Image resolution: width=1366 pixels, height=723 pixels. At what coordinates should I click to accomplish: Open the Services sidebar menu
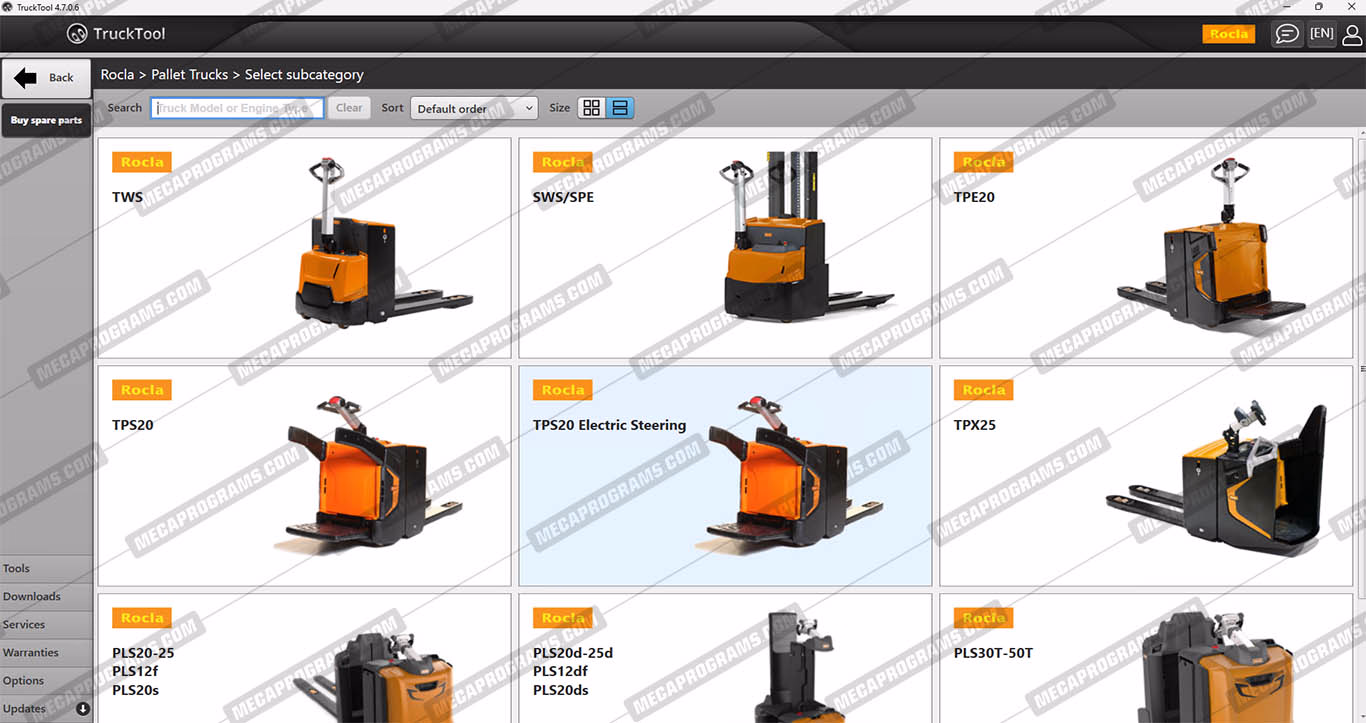(46, 624)
